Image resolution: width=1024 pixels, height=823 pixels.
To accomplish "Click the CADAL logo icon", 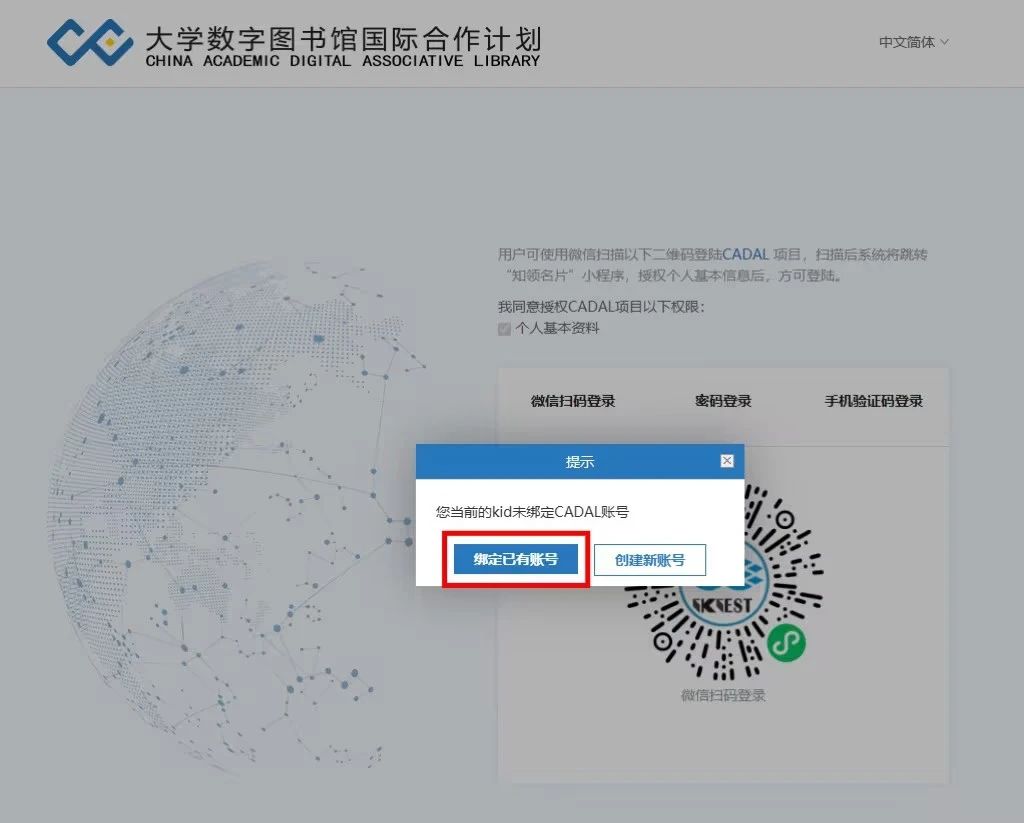I will point(90,42).
